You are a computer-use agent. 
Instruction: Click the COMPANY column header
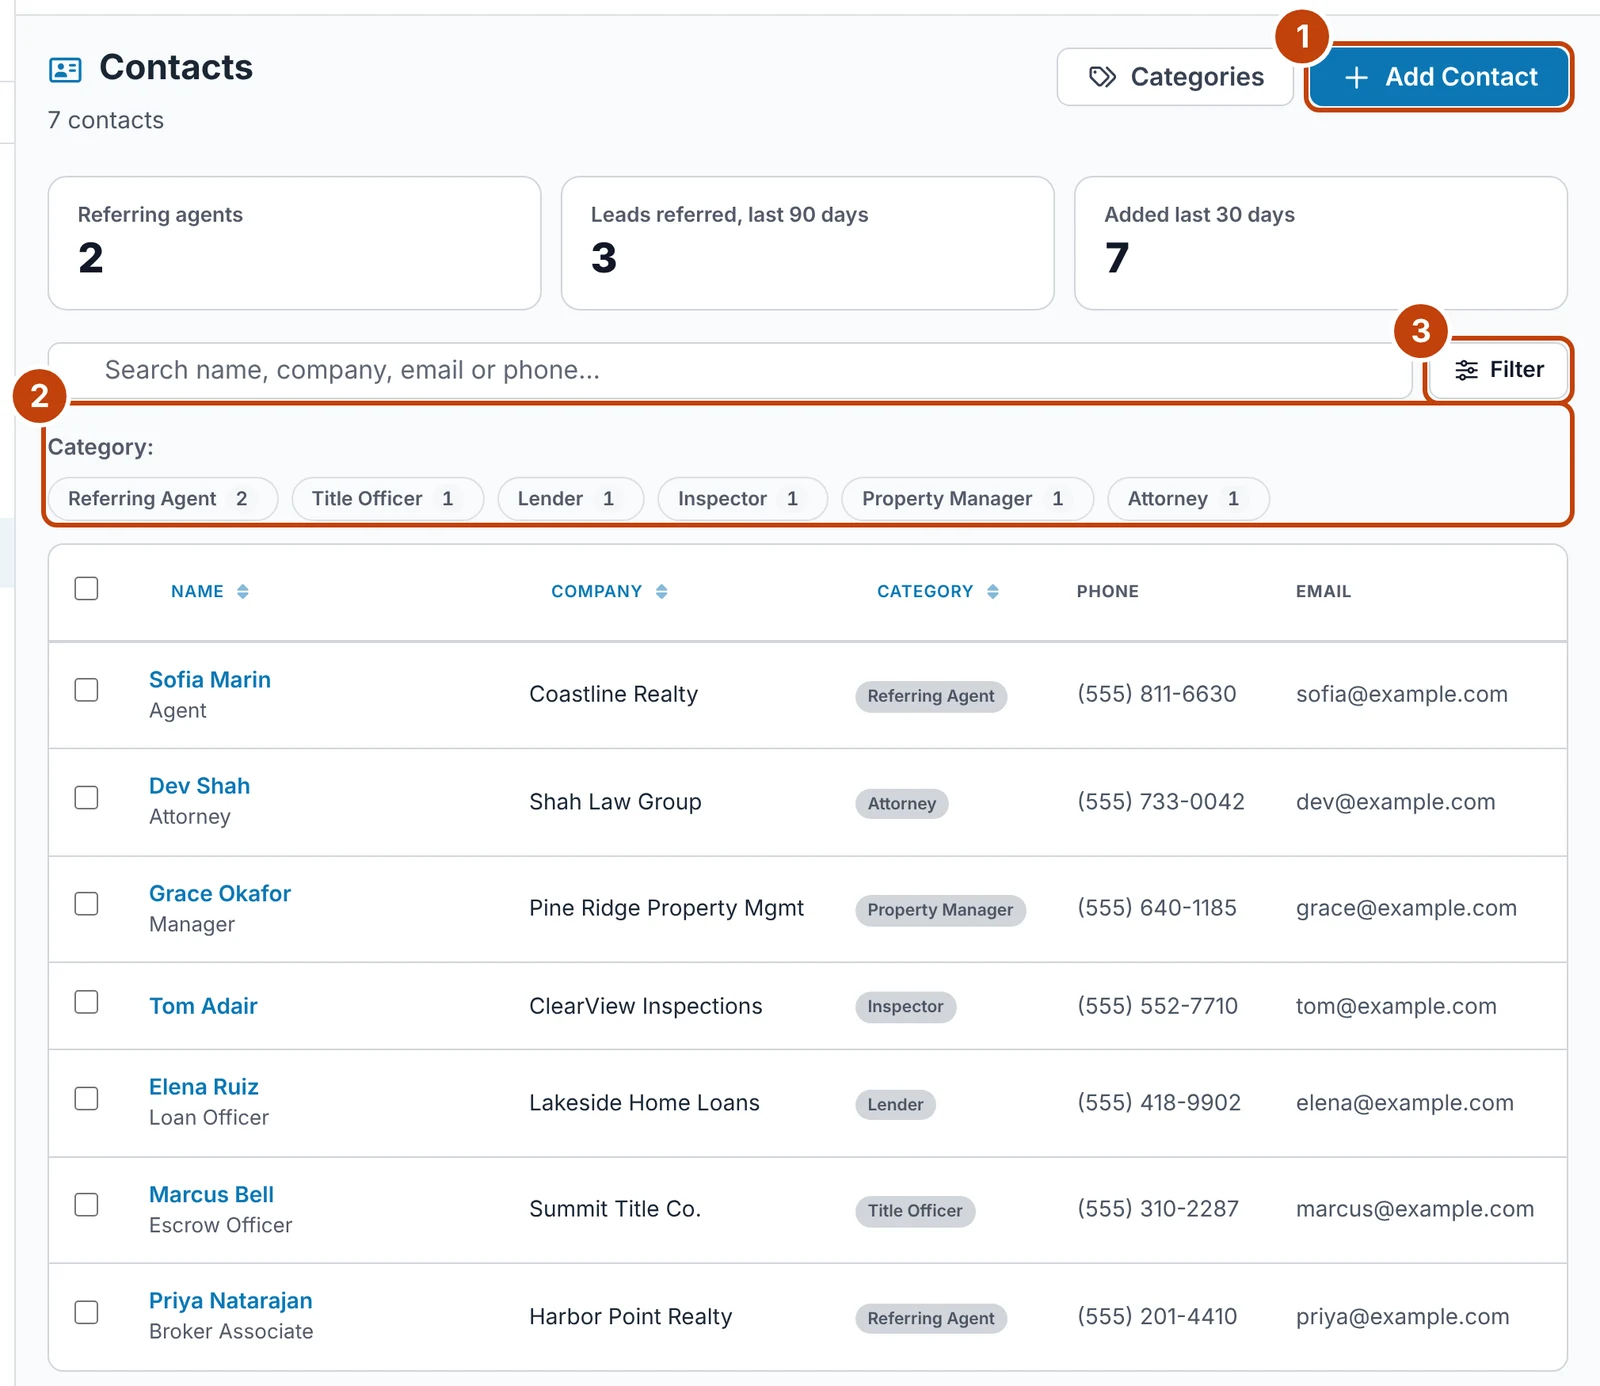tap(597, 592)
